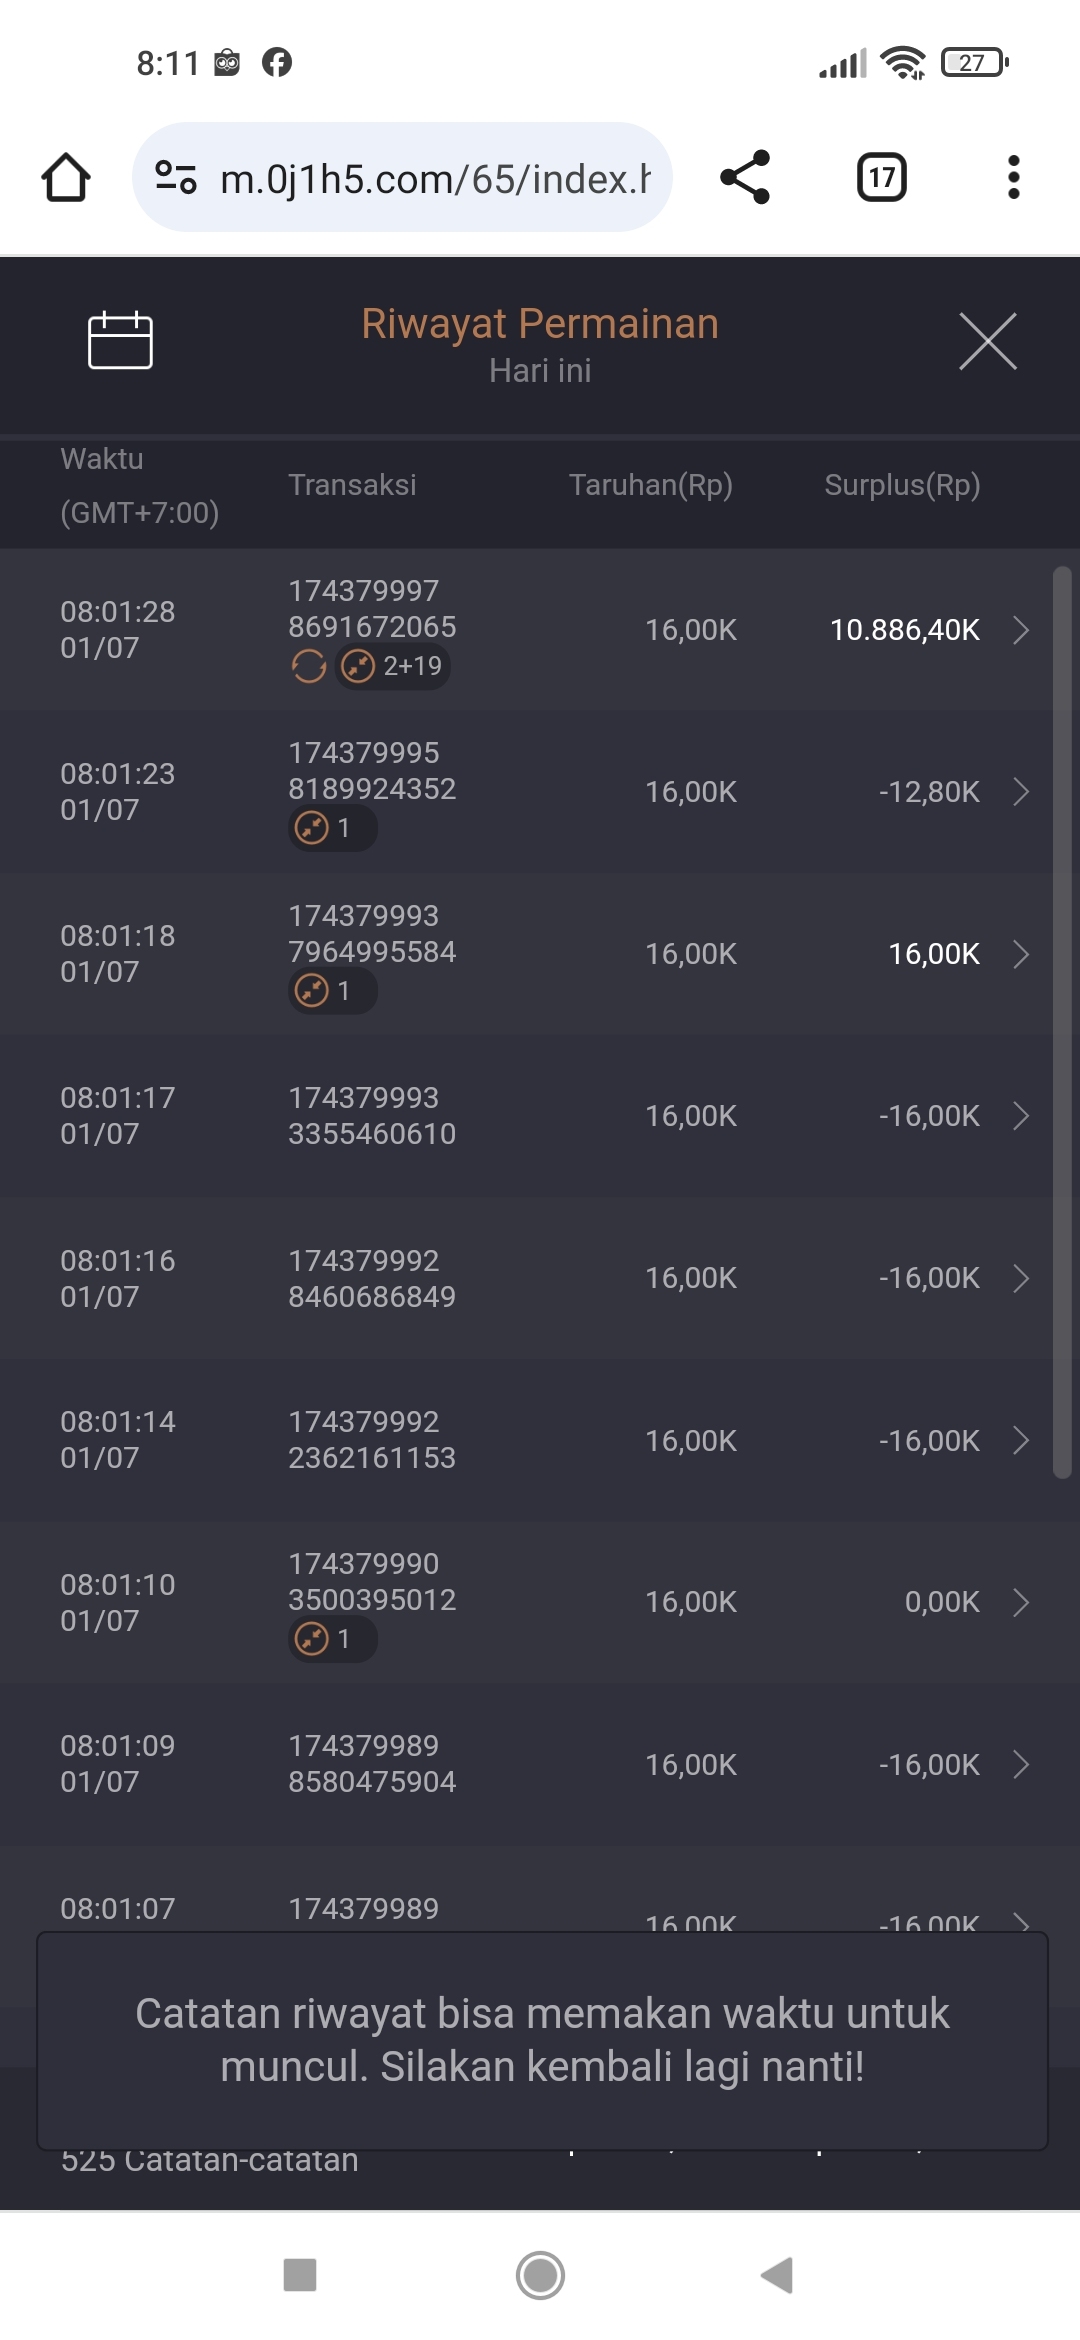Close the Riwayat Permainan panel

[x=987, y=341]
